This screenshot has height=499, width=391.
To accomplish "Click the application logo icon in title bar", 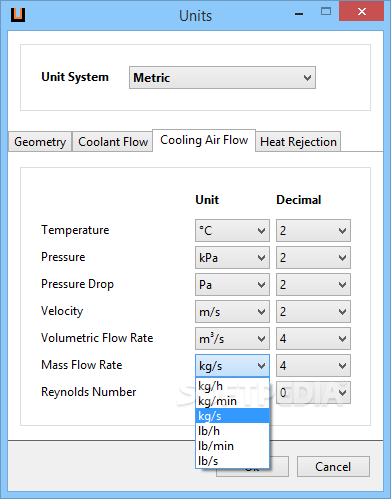I will 18,15.
